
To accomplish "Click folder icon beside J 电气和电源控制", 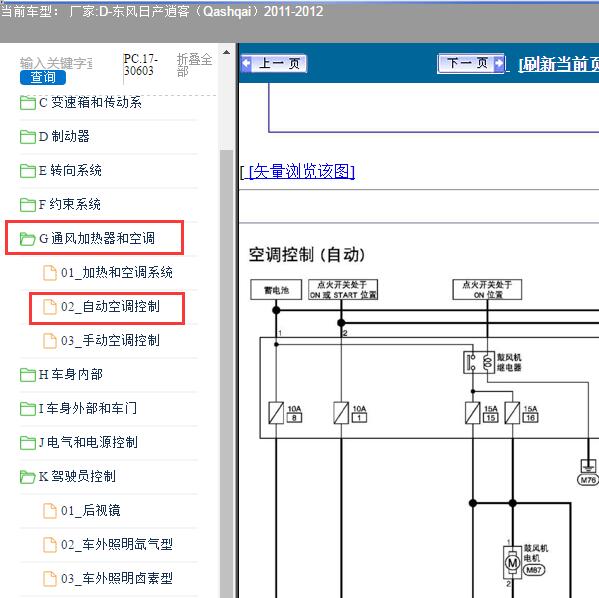I will (28, 443).
